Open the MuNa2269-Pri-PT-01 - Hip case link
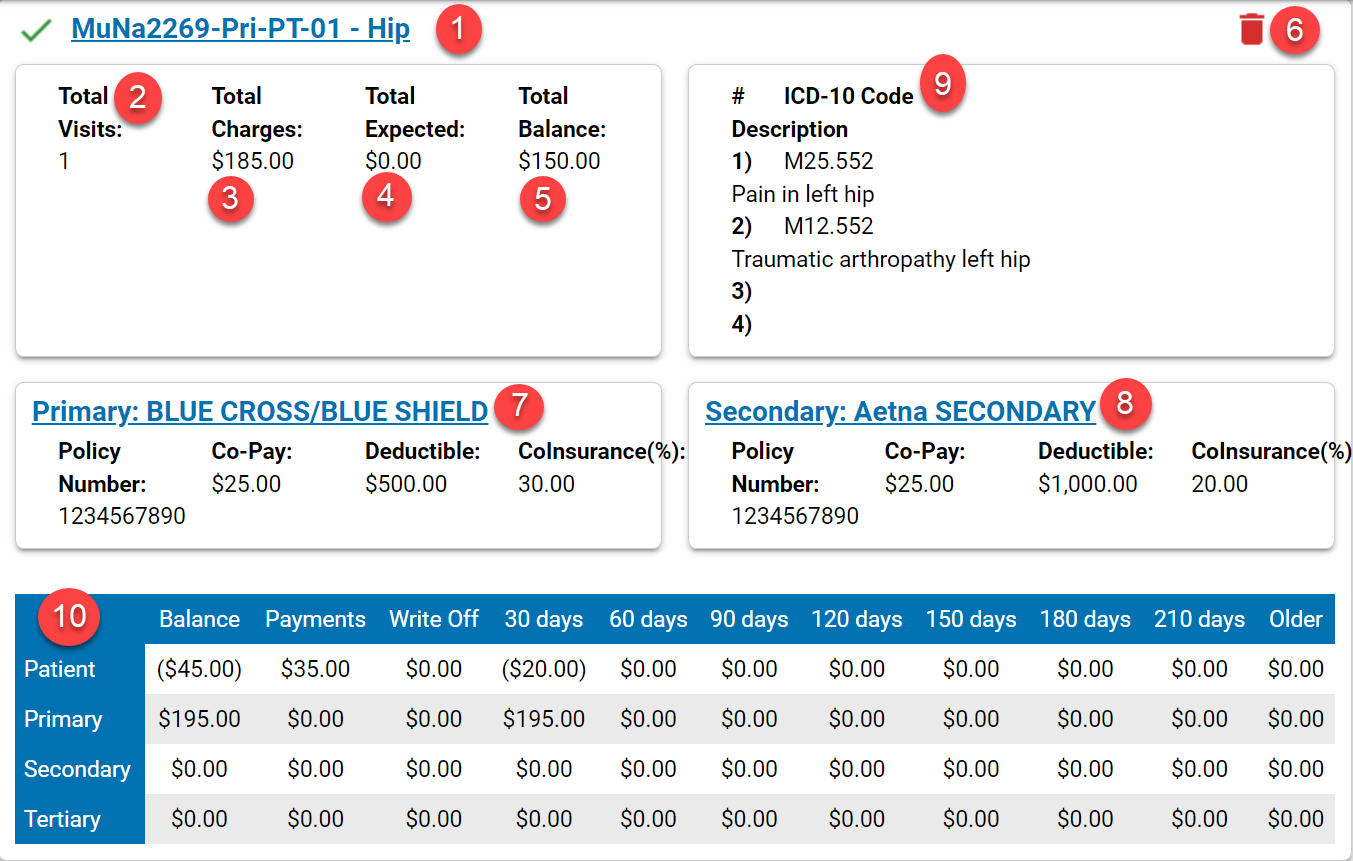The height and width of the screenshot is (861, 1353). [x=242, y=29]
